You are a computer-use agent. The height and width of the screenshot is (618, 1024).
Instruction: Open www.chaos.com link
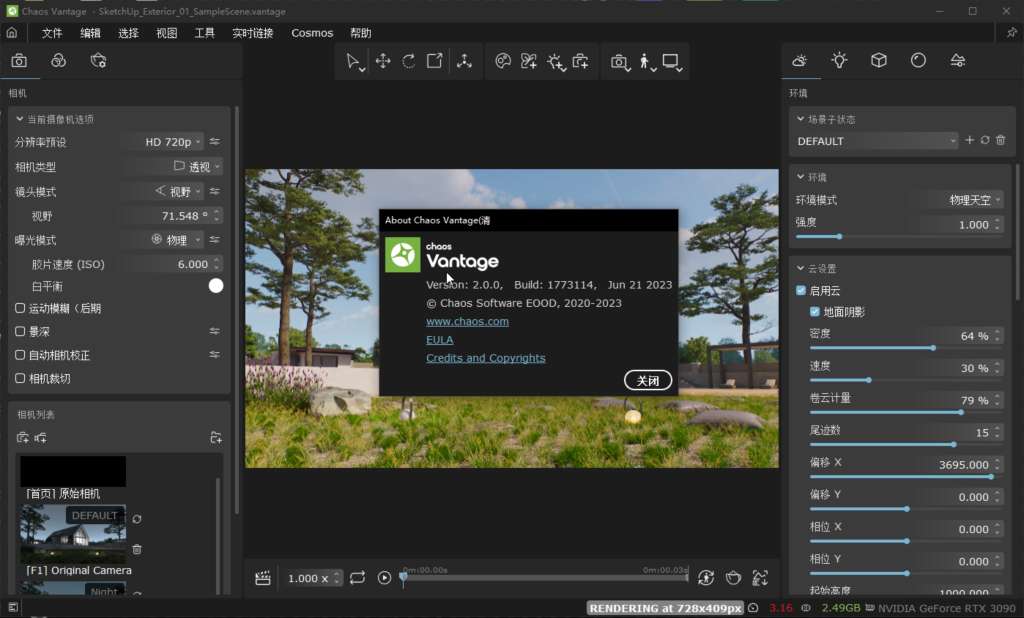point(467,321)
